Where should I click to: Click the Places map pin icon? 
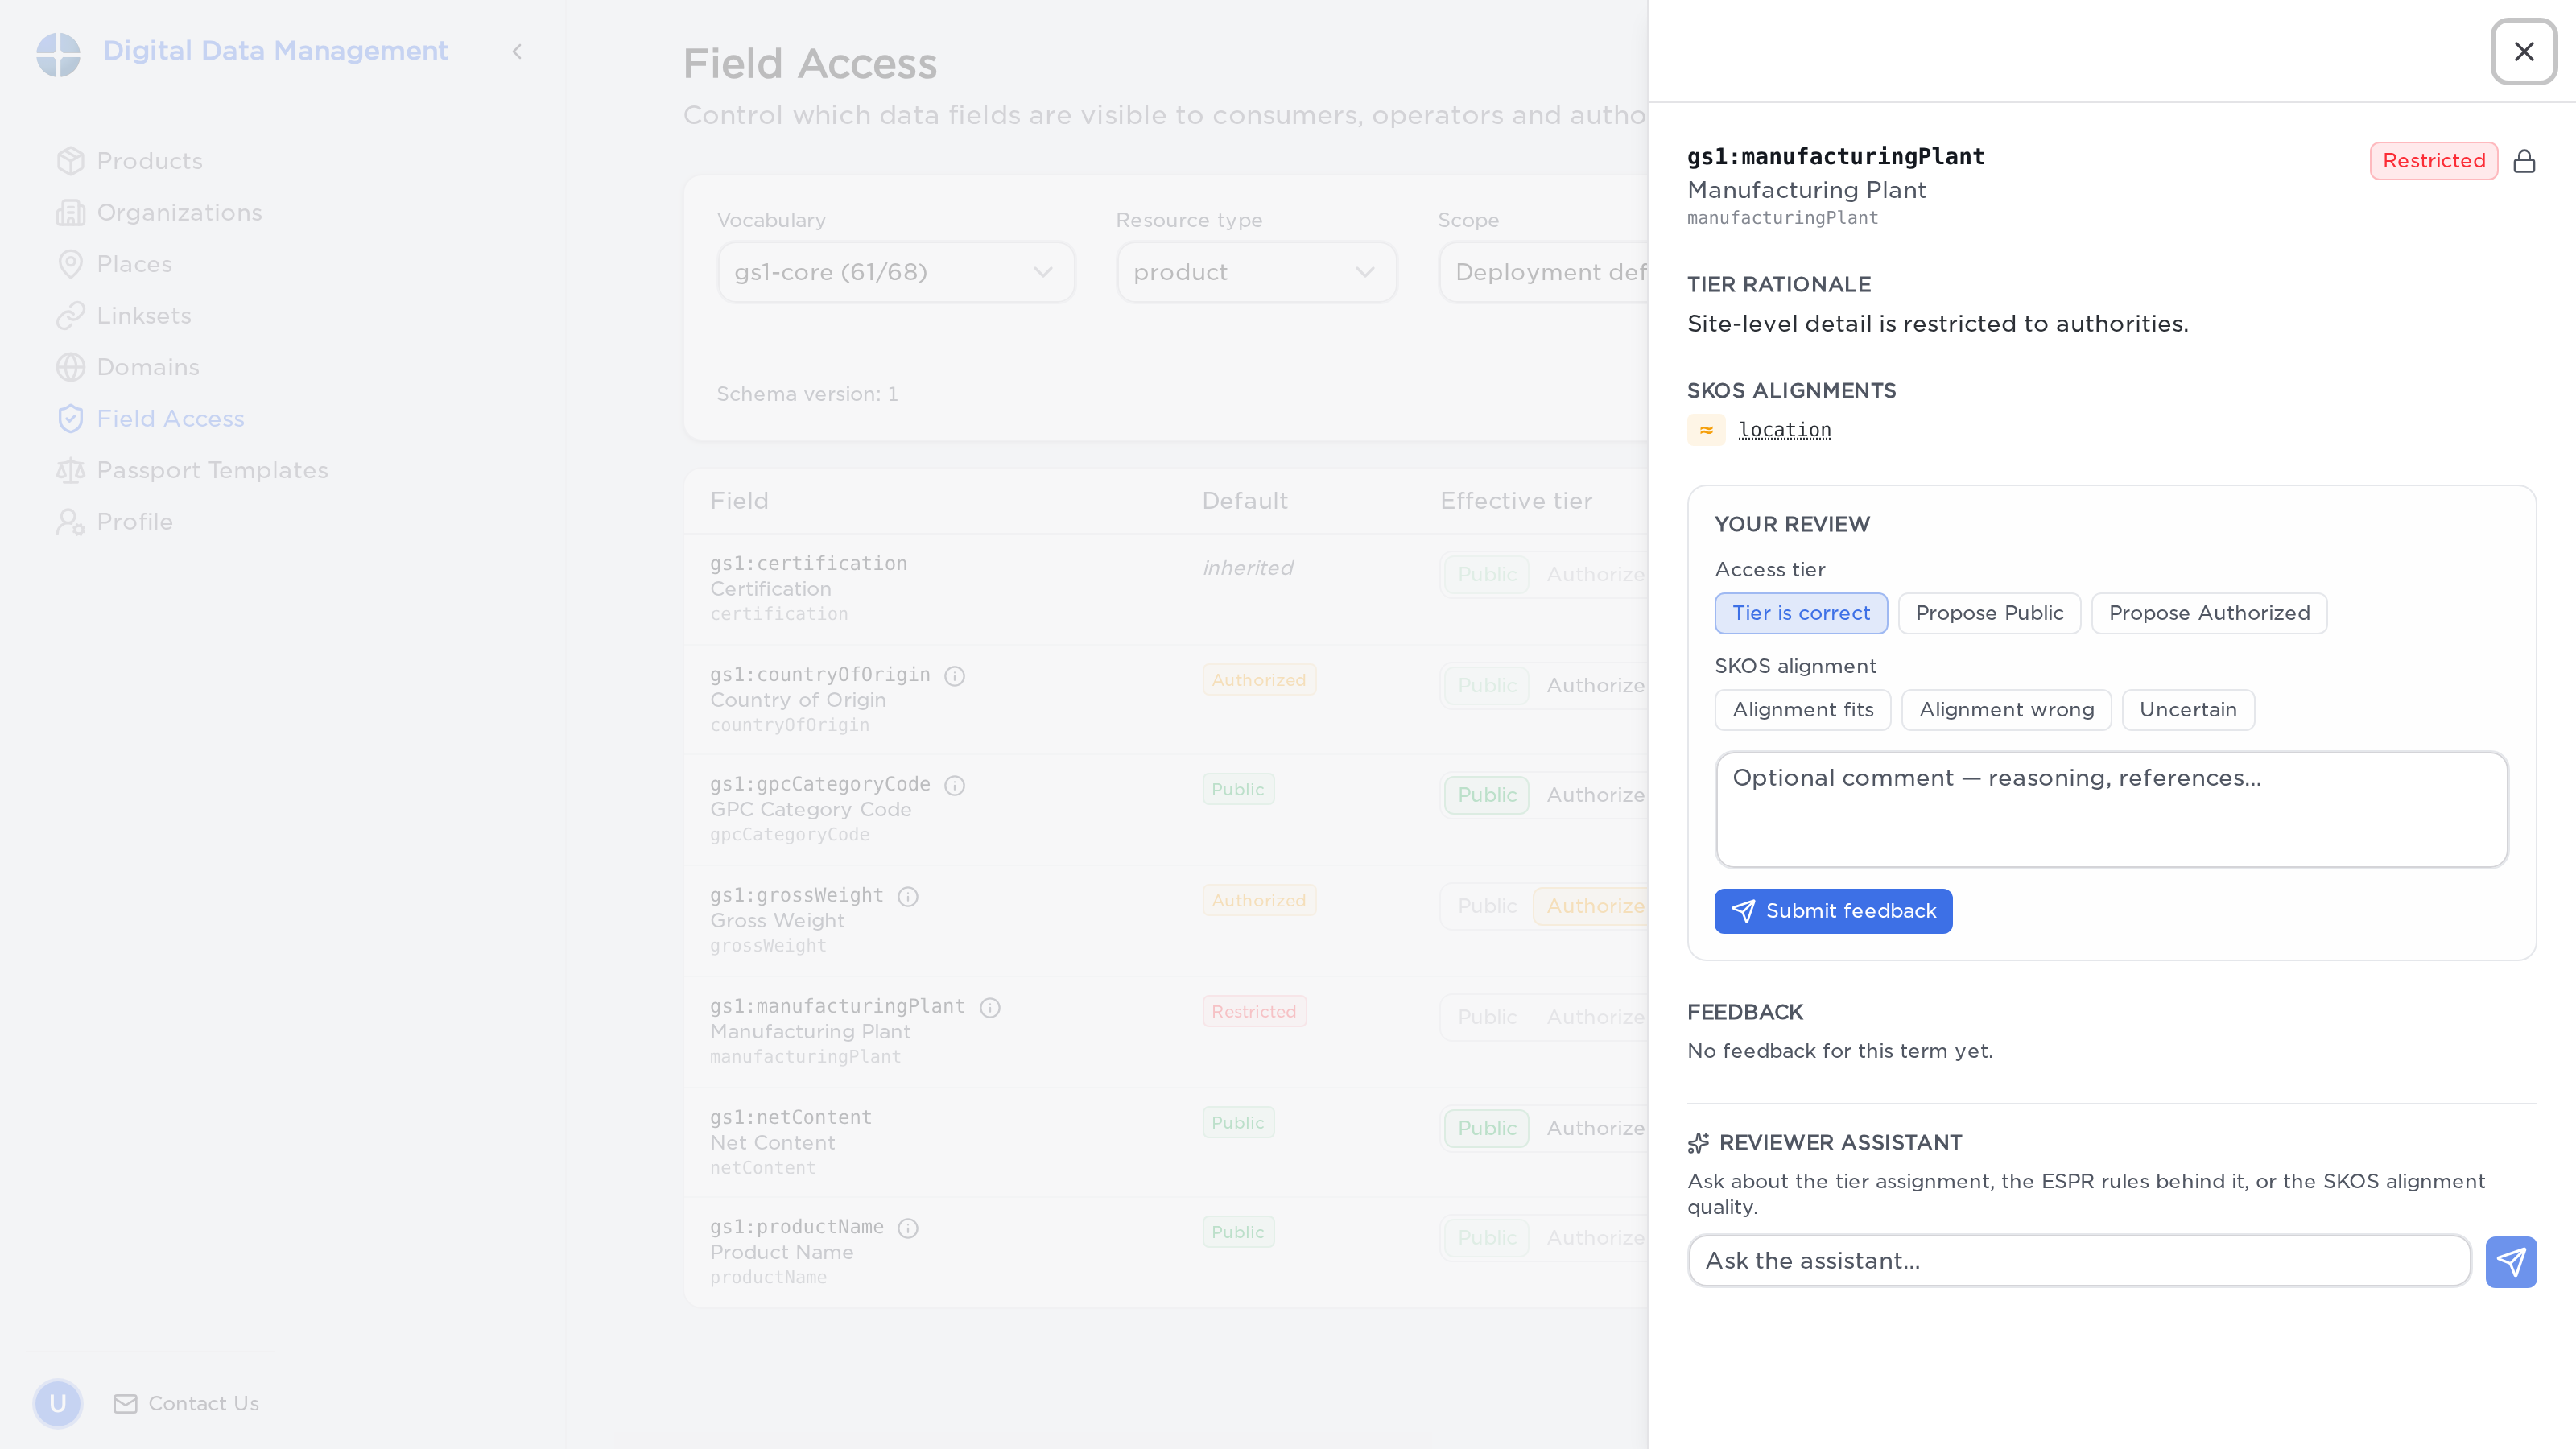70,264
